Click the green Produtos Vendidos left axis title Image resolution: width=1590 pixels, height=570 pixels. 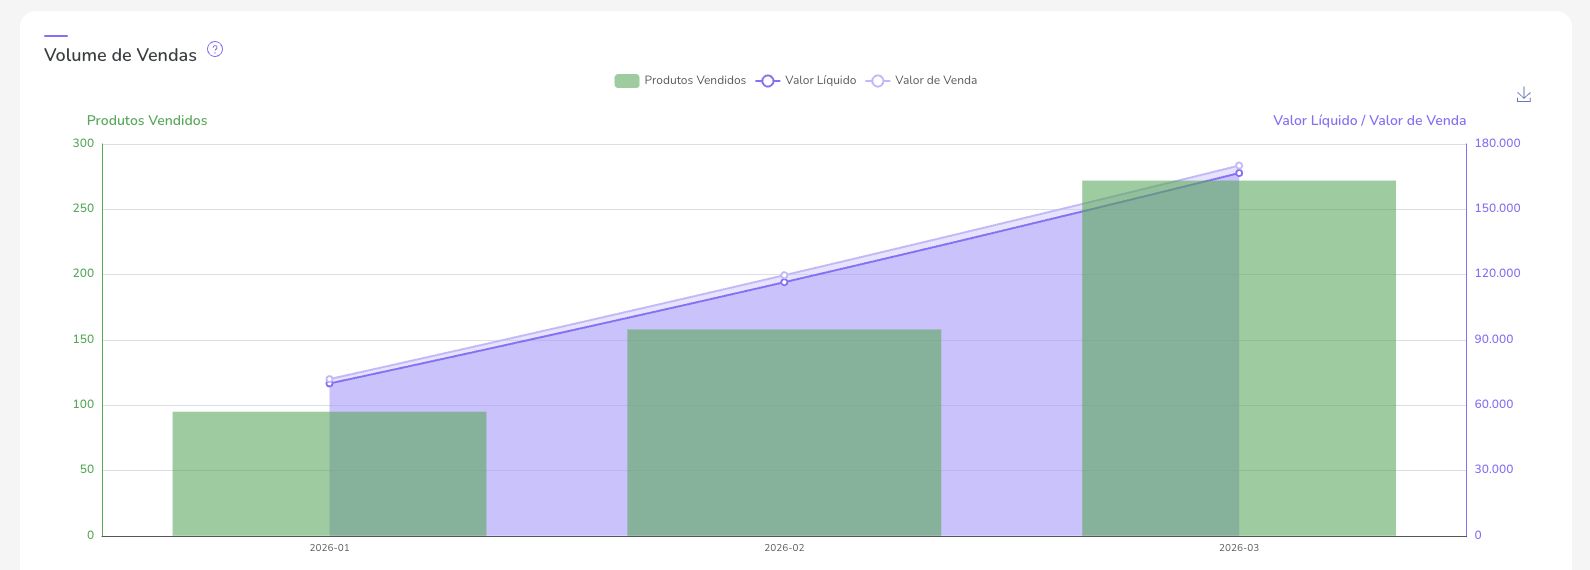(x=147, y=121)
